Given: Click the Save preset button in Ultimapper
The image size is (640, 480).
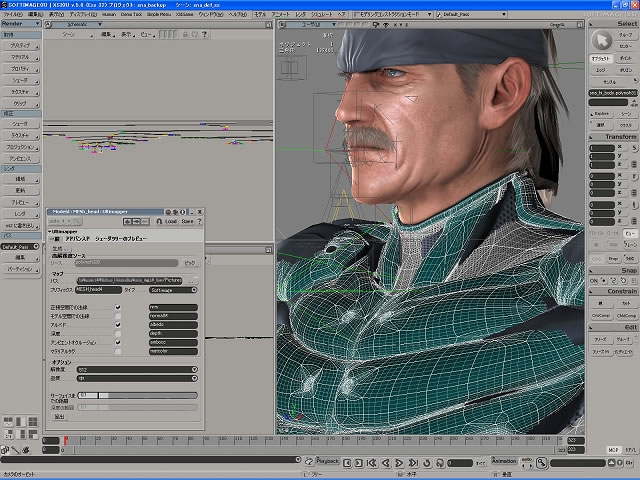Looking at the screenshot, I should tap(186, 222).
